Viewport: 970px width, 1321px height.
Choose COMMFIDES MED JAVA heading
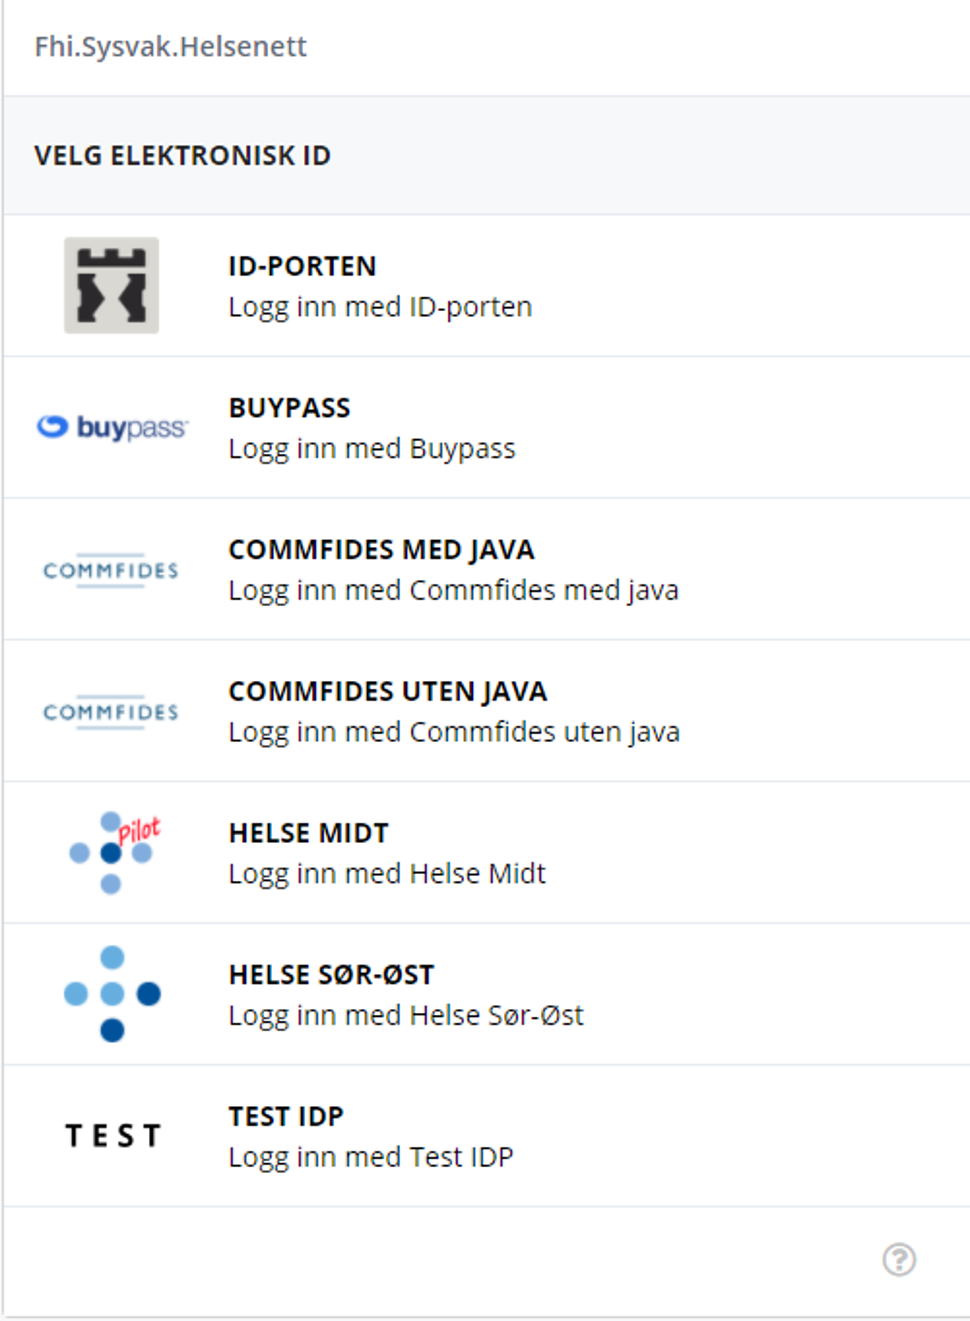381,550
